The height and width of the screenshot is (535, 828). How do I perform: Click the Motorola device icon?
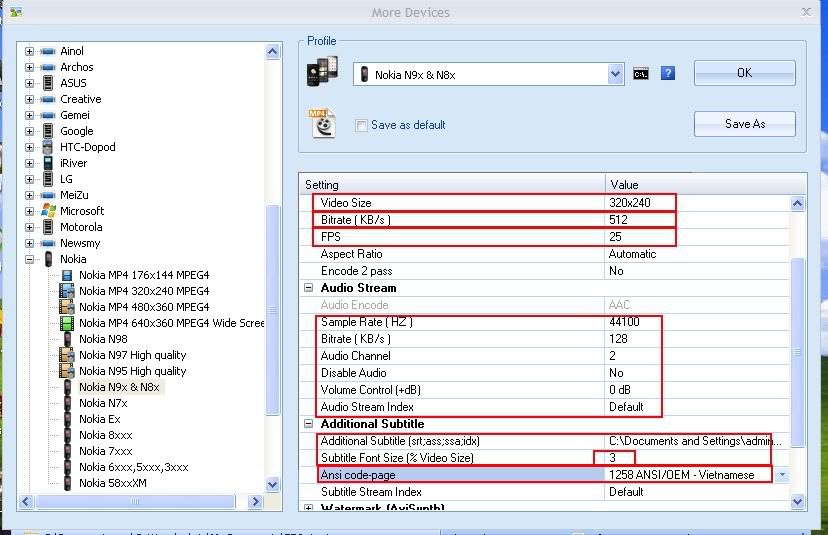pos(48,227)
